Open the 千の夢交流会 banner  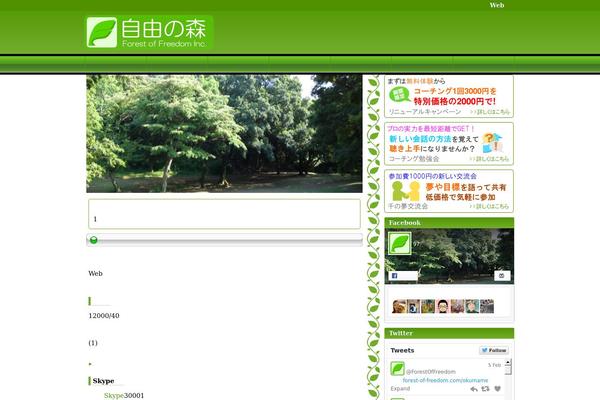tap(449, 191)
